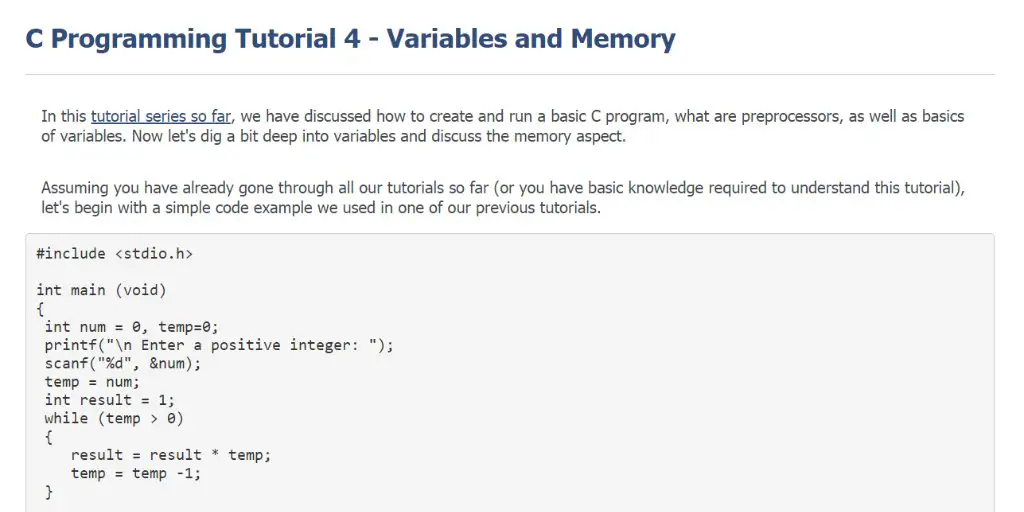This screenshot has width=1024, height=512.
Task: Click the "temp = temp -1;" code line
Action: point(136,473)
